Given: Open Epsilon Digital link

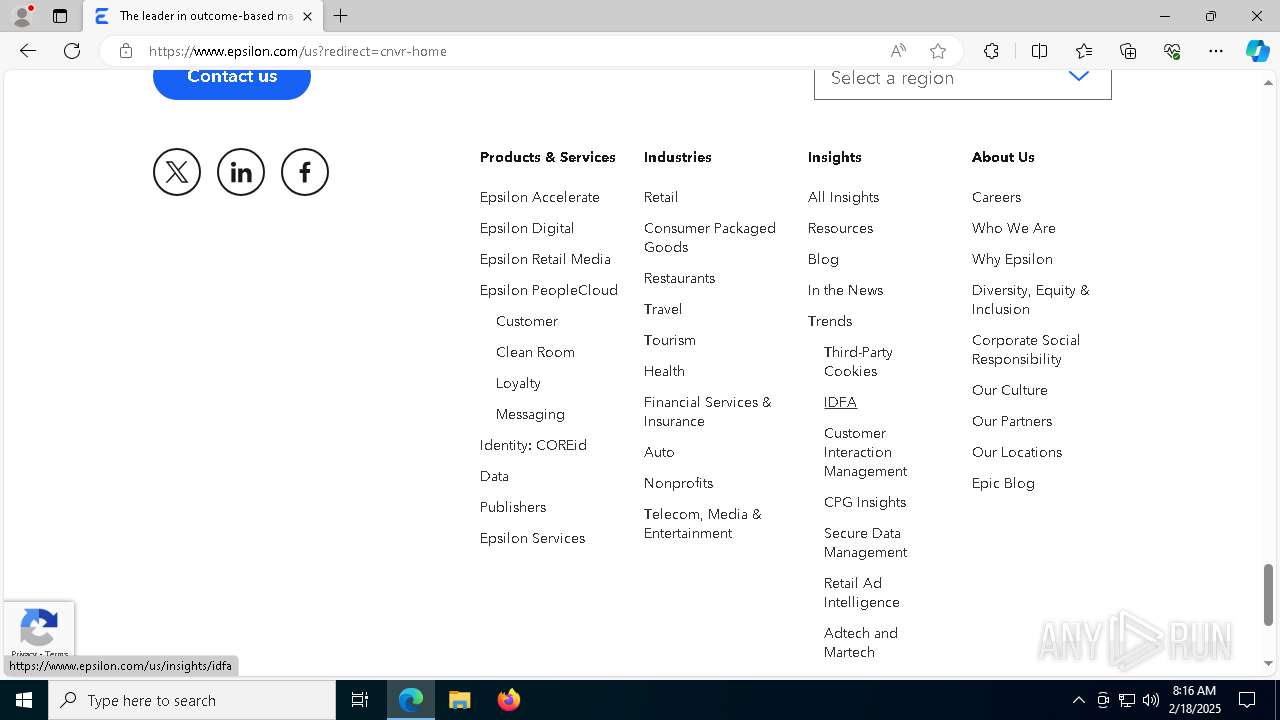Looking at the screenshot, I should (x=527, y=228).
